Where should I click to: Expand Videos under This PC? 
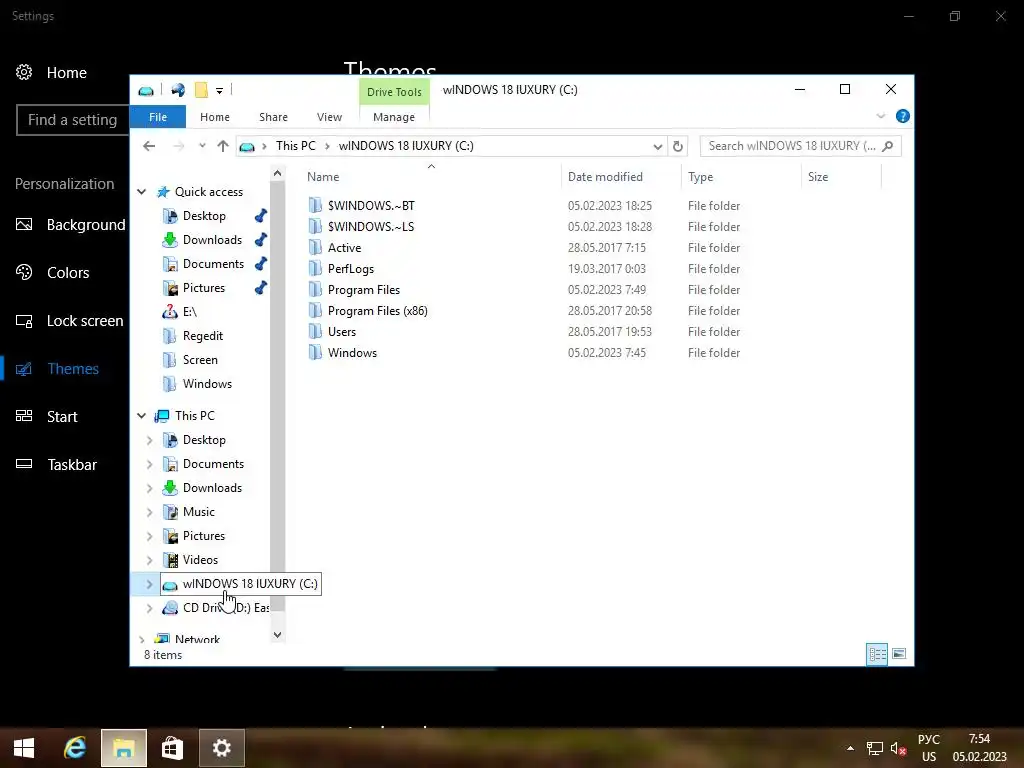tap(150, 560)
